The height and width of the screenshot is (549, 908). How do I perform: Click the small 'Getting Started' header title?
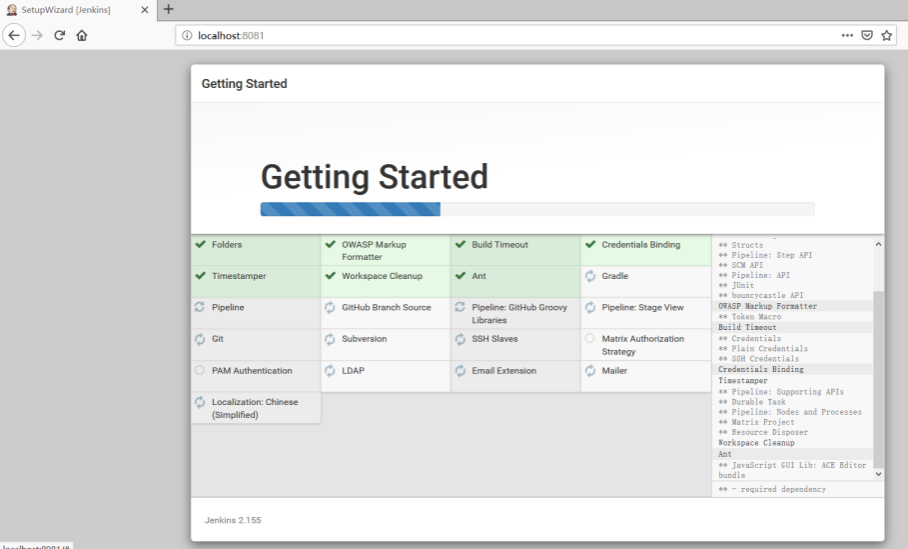tap(244, 84)
